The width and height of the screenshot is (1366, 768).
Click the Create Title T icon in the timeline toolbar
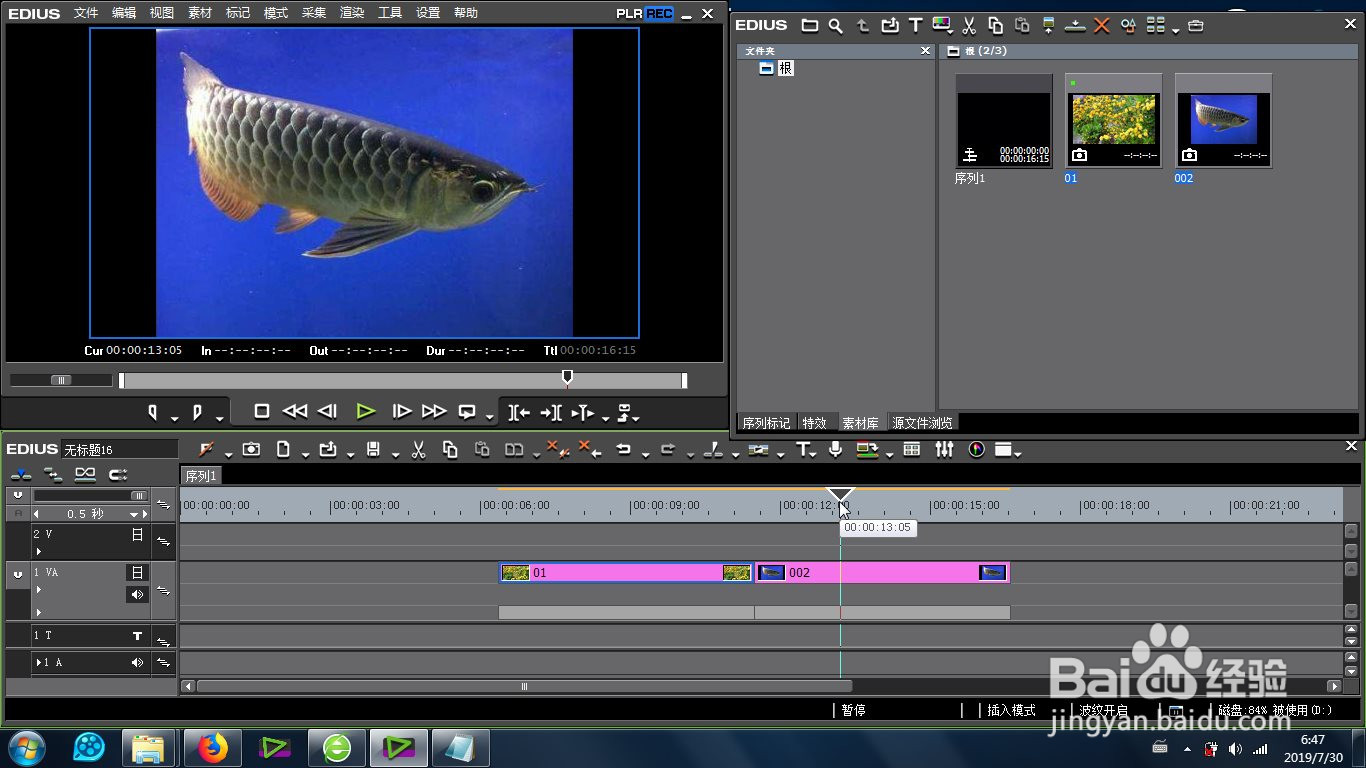(x=803, y=450)
